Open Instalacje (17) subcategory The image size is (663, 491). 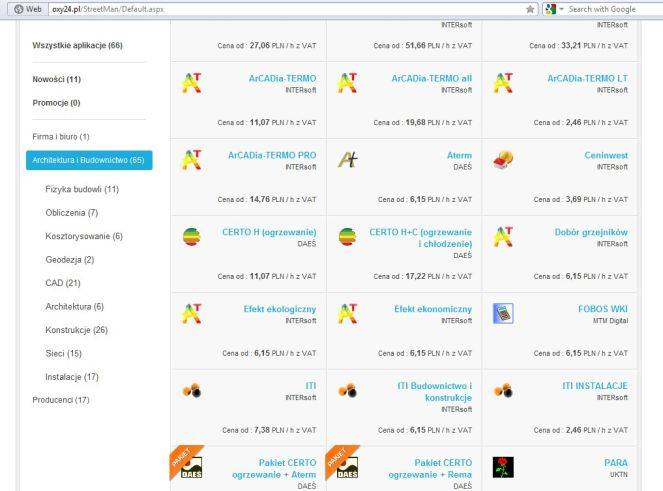click(x=72, y=377)
